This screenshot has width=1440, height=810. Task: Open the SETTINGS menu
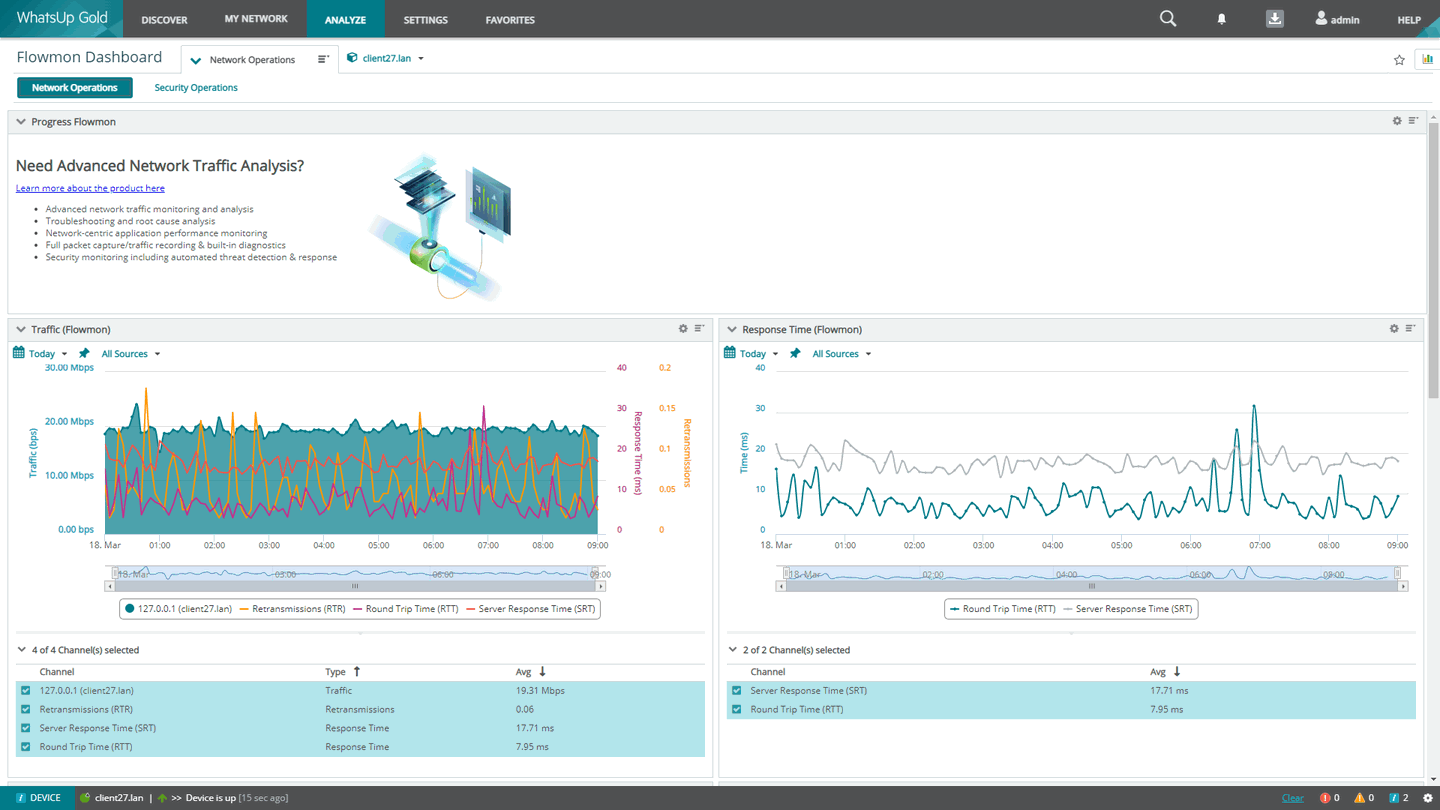425,20
